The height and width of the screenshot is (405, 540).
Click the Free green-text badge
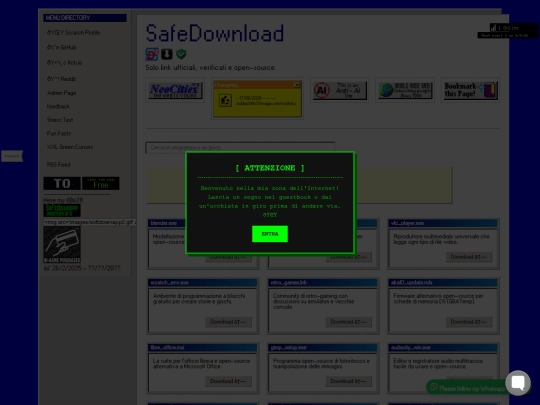click(101, 183)
